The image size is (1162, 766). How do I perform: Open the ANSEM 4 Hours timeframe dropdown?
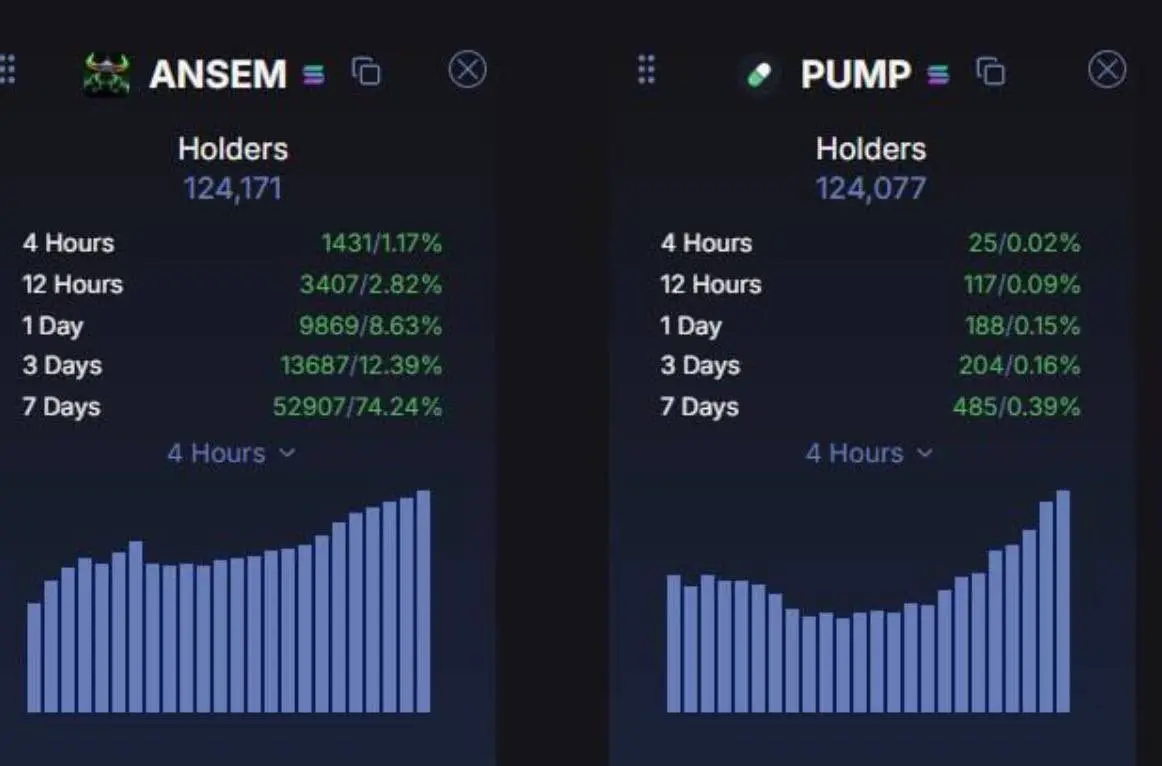pyautogui.click(x=231, y=453)
